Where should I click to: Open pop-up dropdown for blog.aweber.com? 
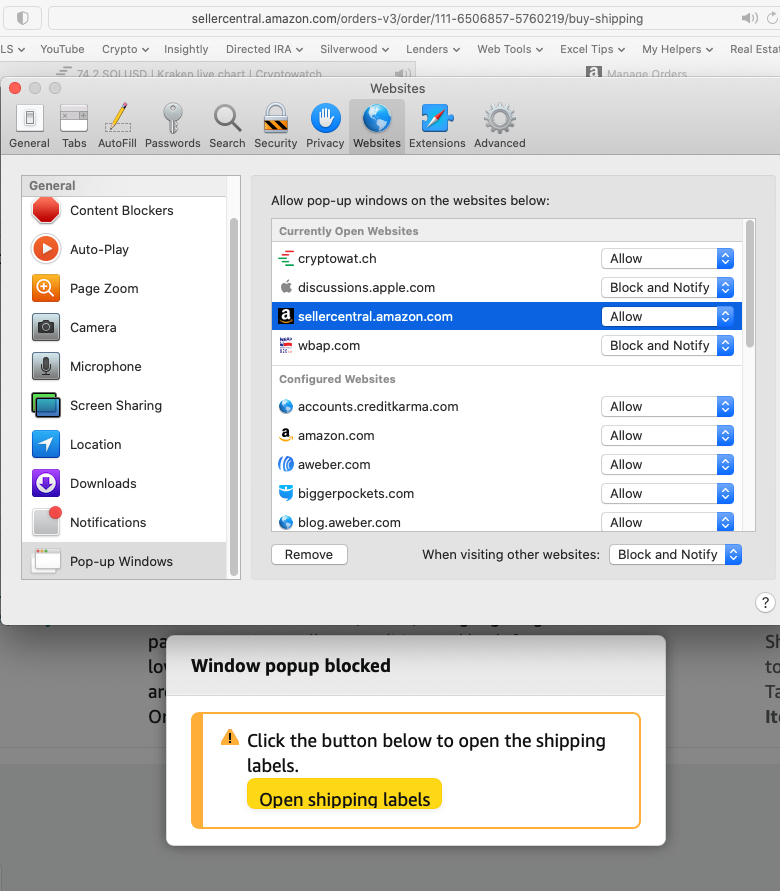[x=668, y=522]
